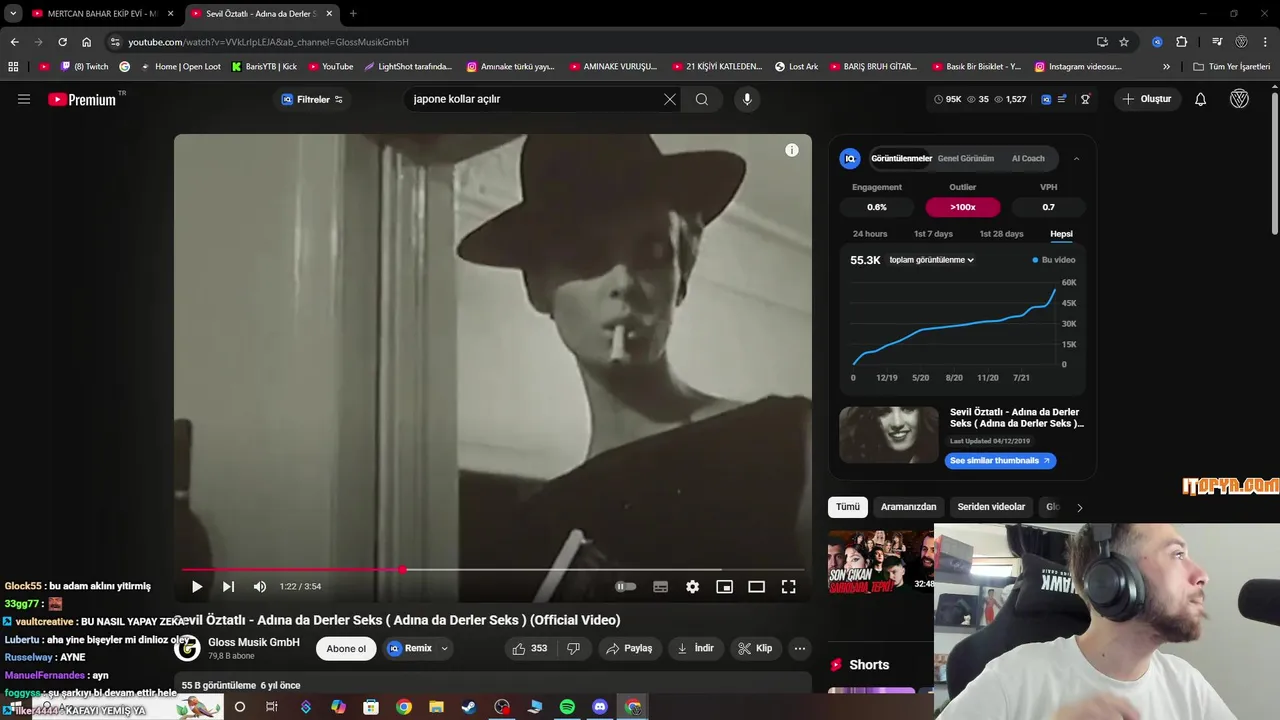Open LightShot bookmark

[408, 67]
